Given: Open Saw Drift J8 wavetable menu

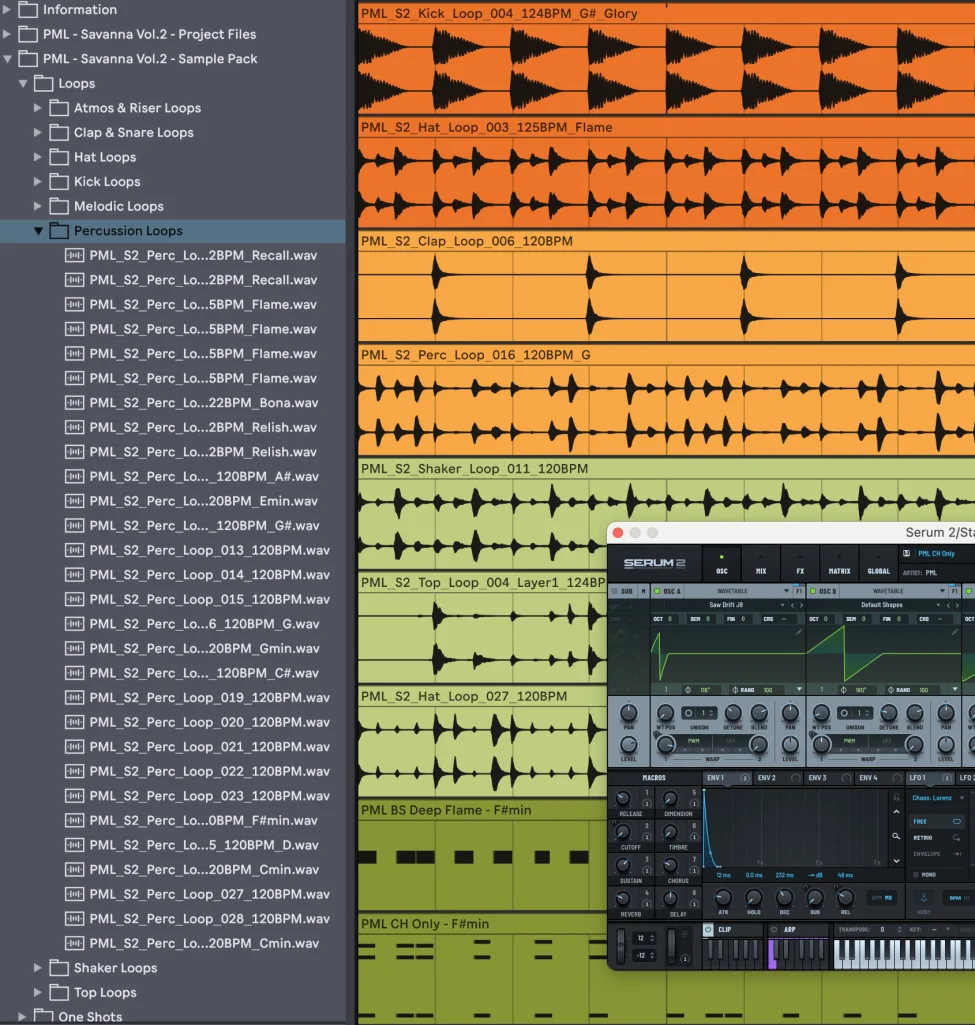Looking at the screenshot, I should [x=726, y=605].
